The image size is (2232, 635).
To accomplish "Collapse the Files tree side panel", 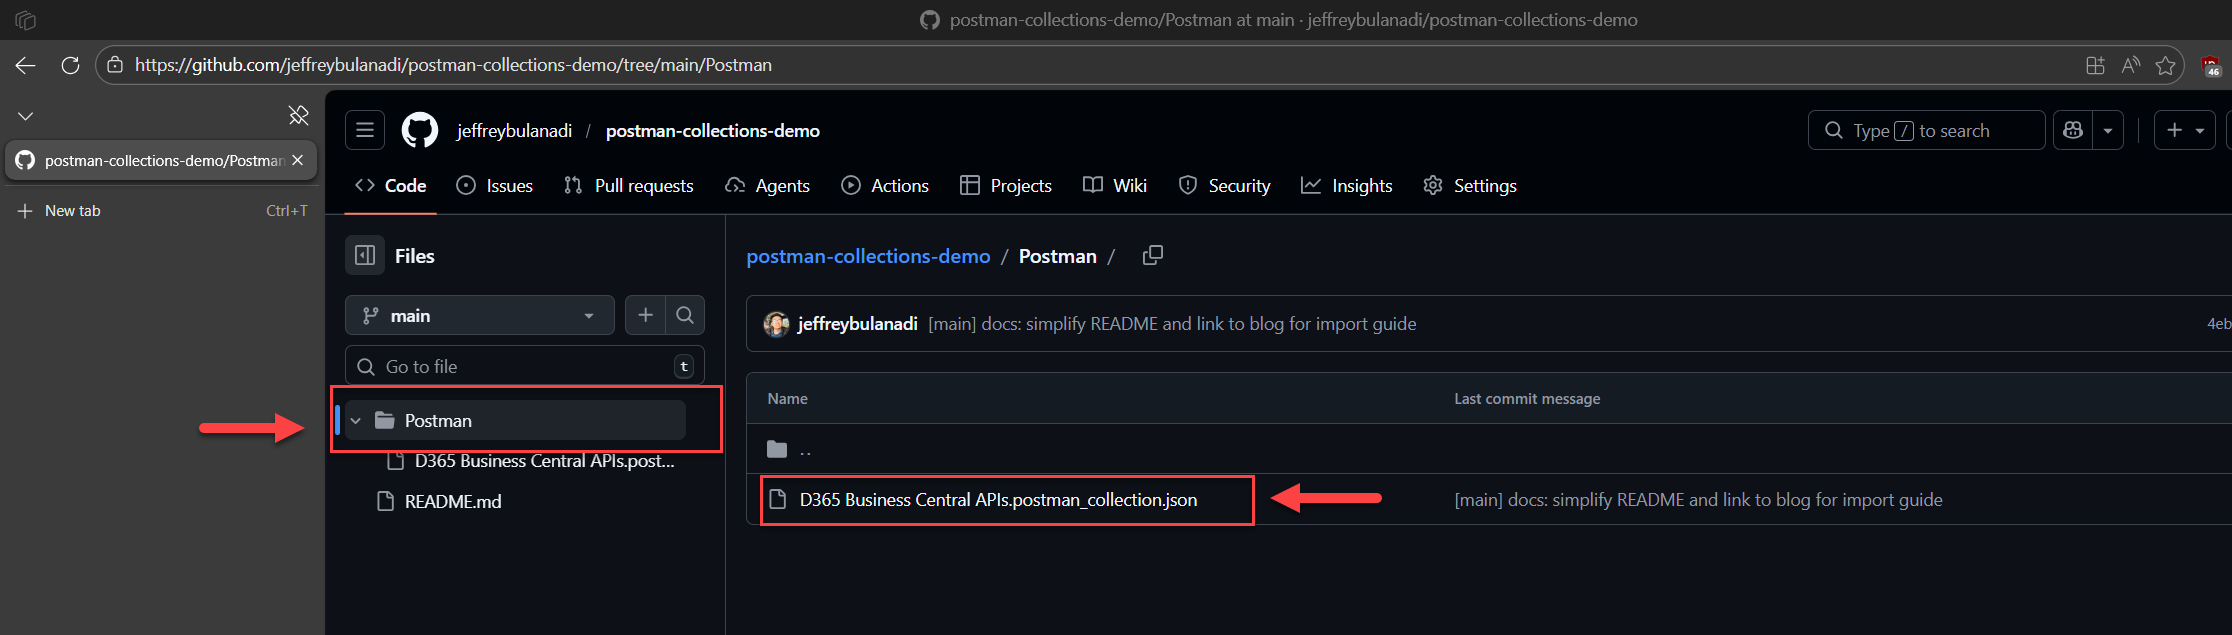I will tap(365, 255).
